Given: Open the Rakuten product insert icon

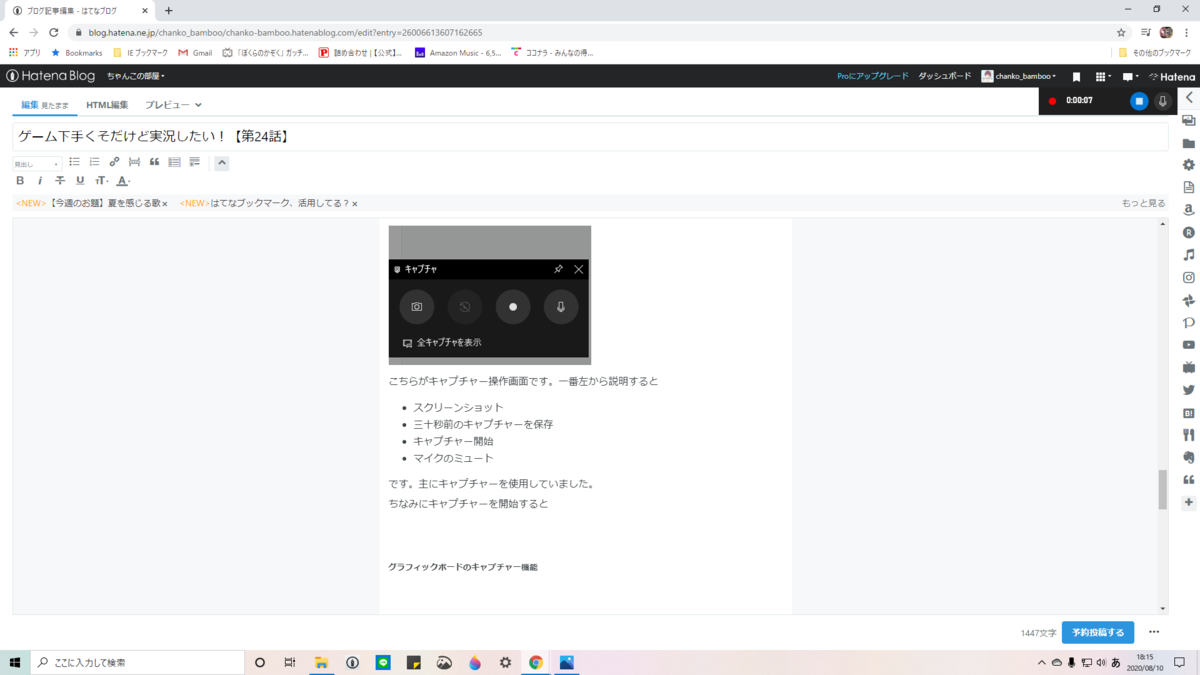Looking at the screenshot, I should (x=1189, y=232).
